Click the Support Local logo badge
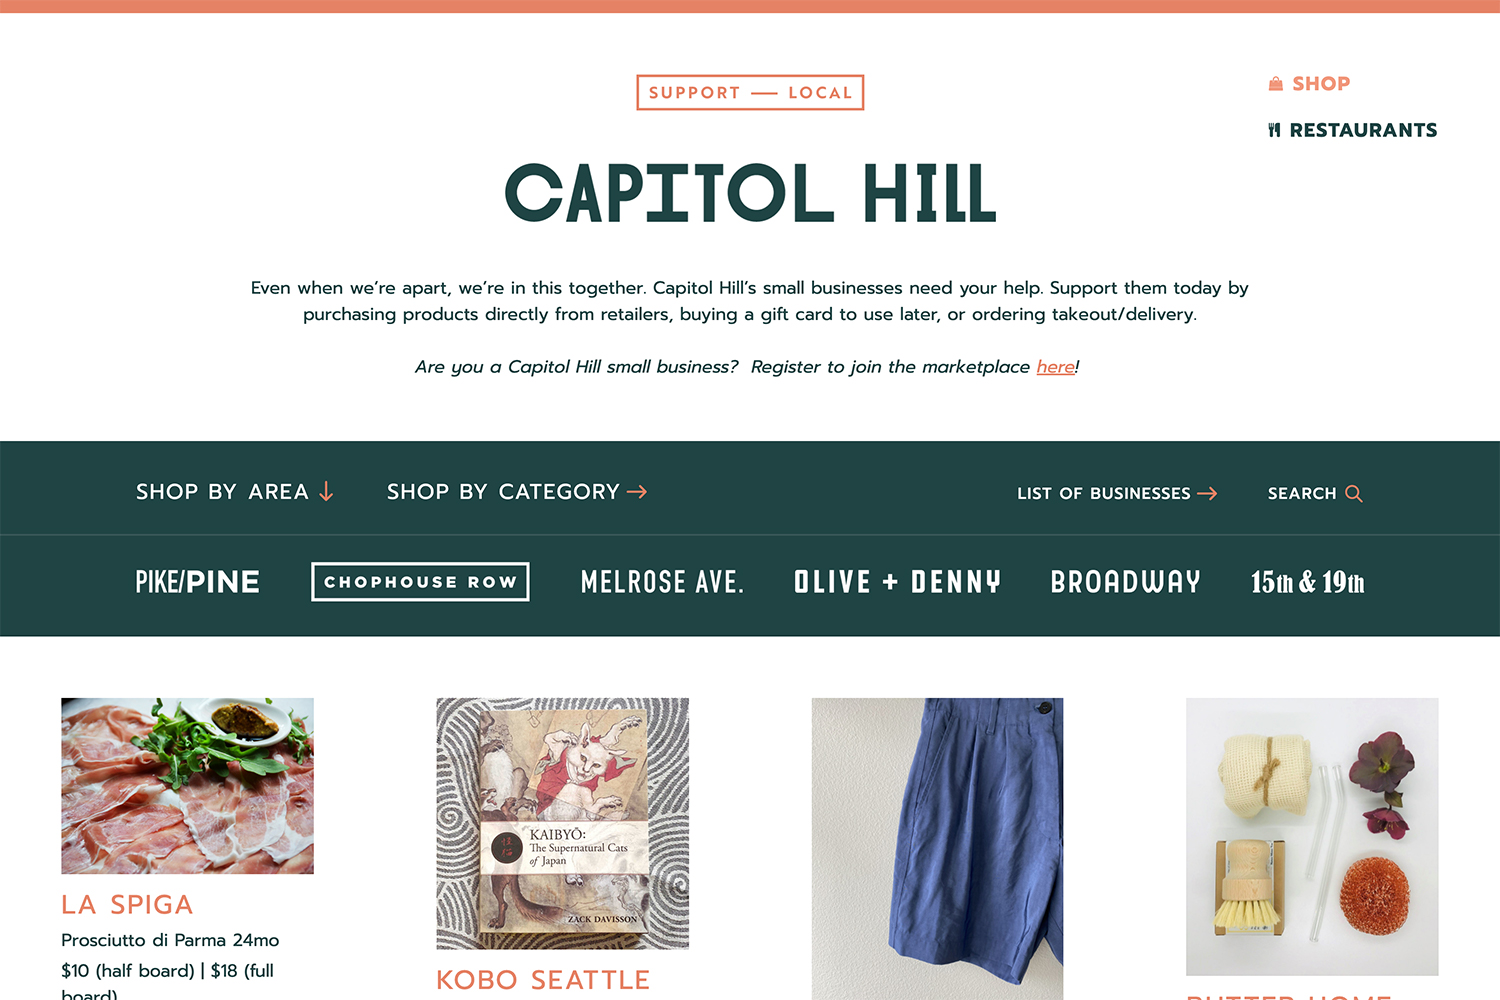 click(750, 93)
